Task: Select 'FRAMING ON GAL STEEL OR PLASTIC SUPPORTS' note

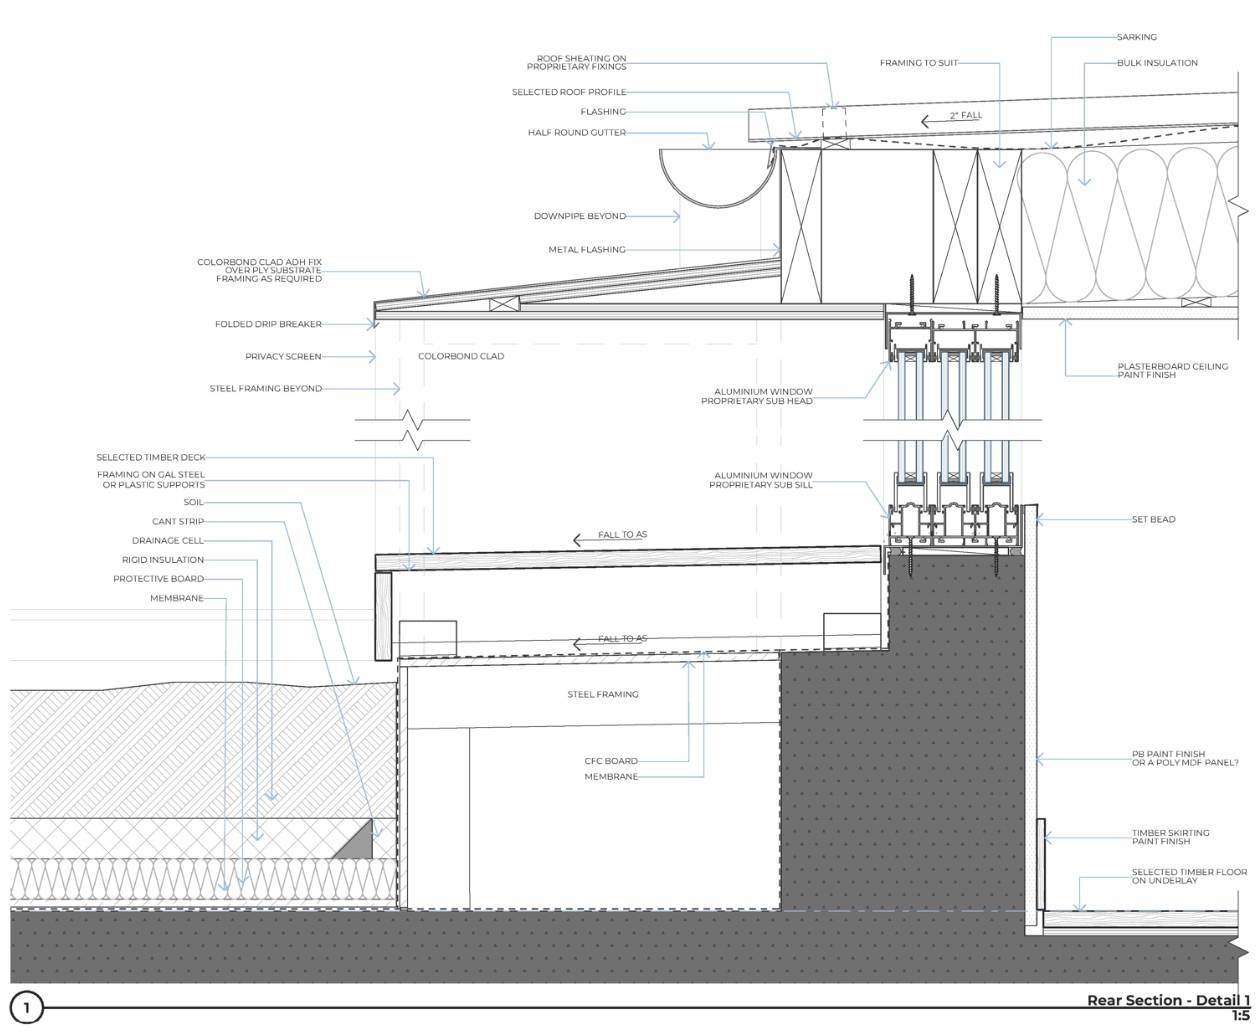Action: pyautogui.click(x=151, y=480)
